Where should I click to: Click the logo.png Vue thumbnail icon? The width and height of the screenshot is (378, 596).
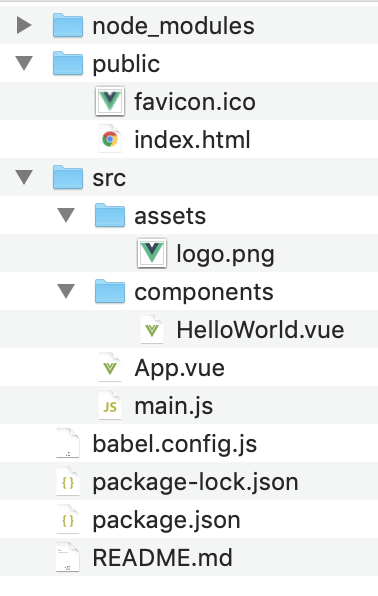(152, 253)
